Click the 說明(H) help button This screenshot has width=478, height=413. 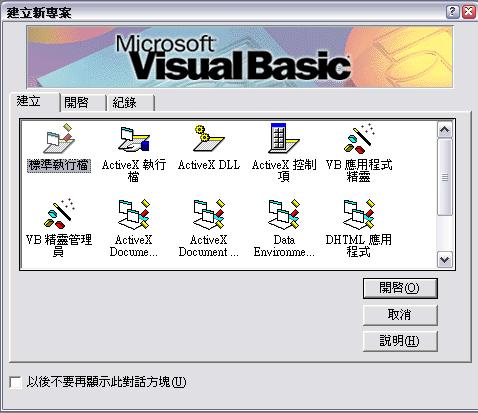click(400, 341)
